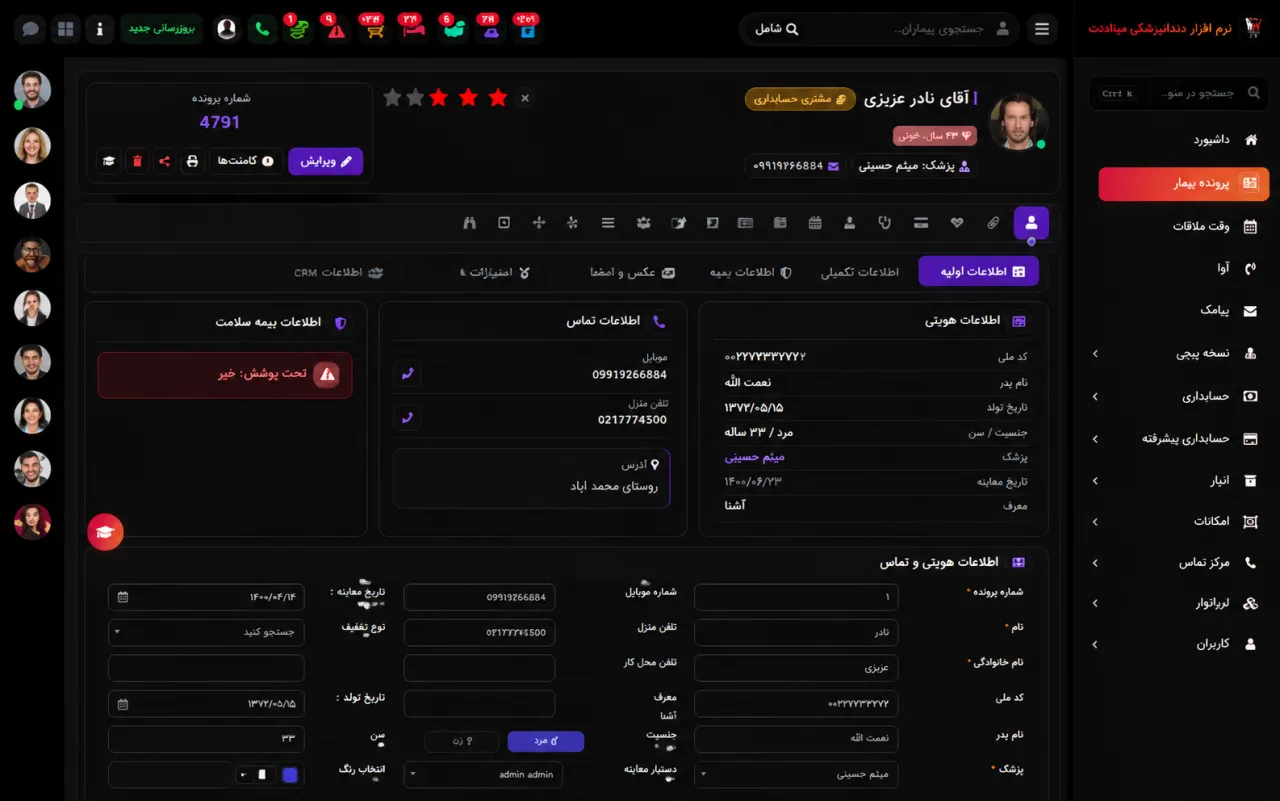Click the menu search field in sidebar
The height and width of the screenshot is (801, 1280).
click(1178, 94)
